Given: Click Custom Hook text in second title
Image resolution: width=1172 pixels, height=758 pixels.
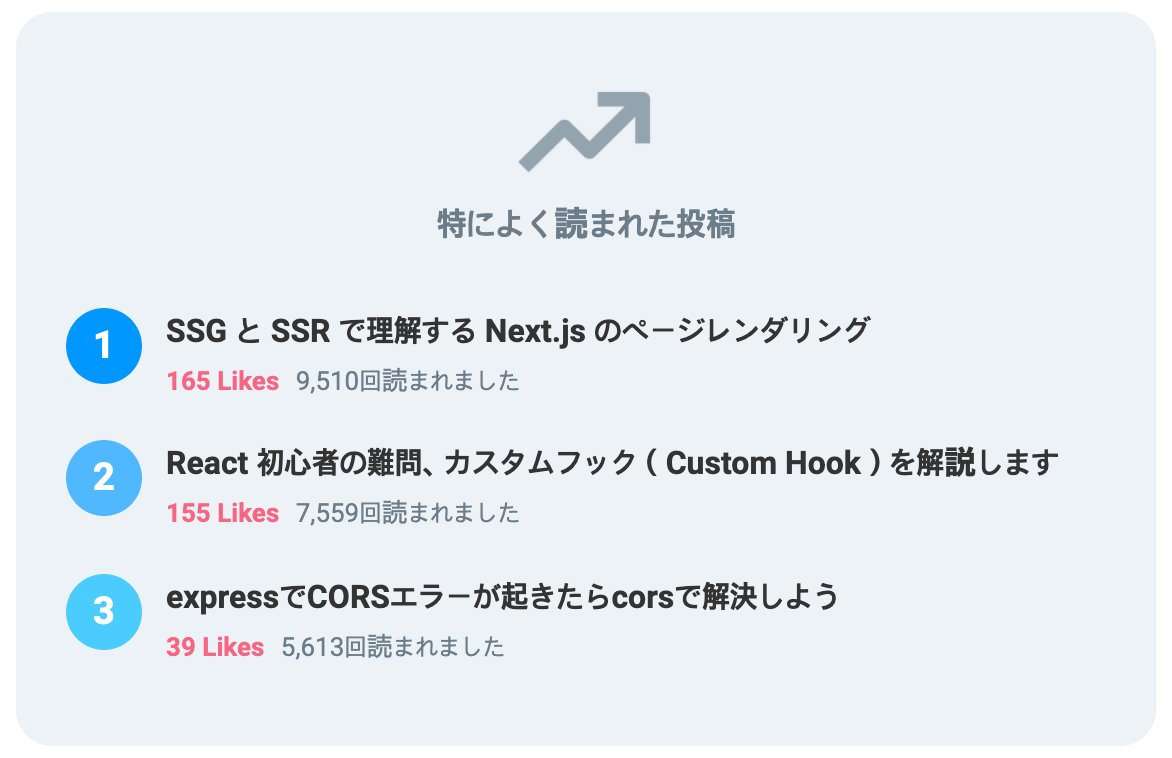Looking at the screenshot, I should point(763,463).
